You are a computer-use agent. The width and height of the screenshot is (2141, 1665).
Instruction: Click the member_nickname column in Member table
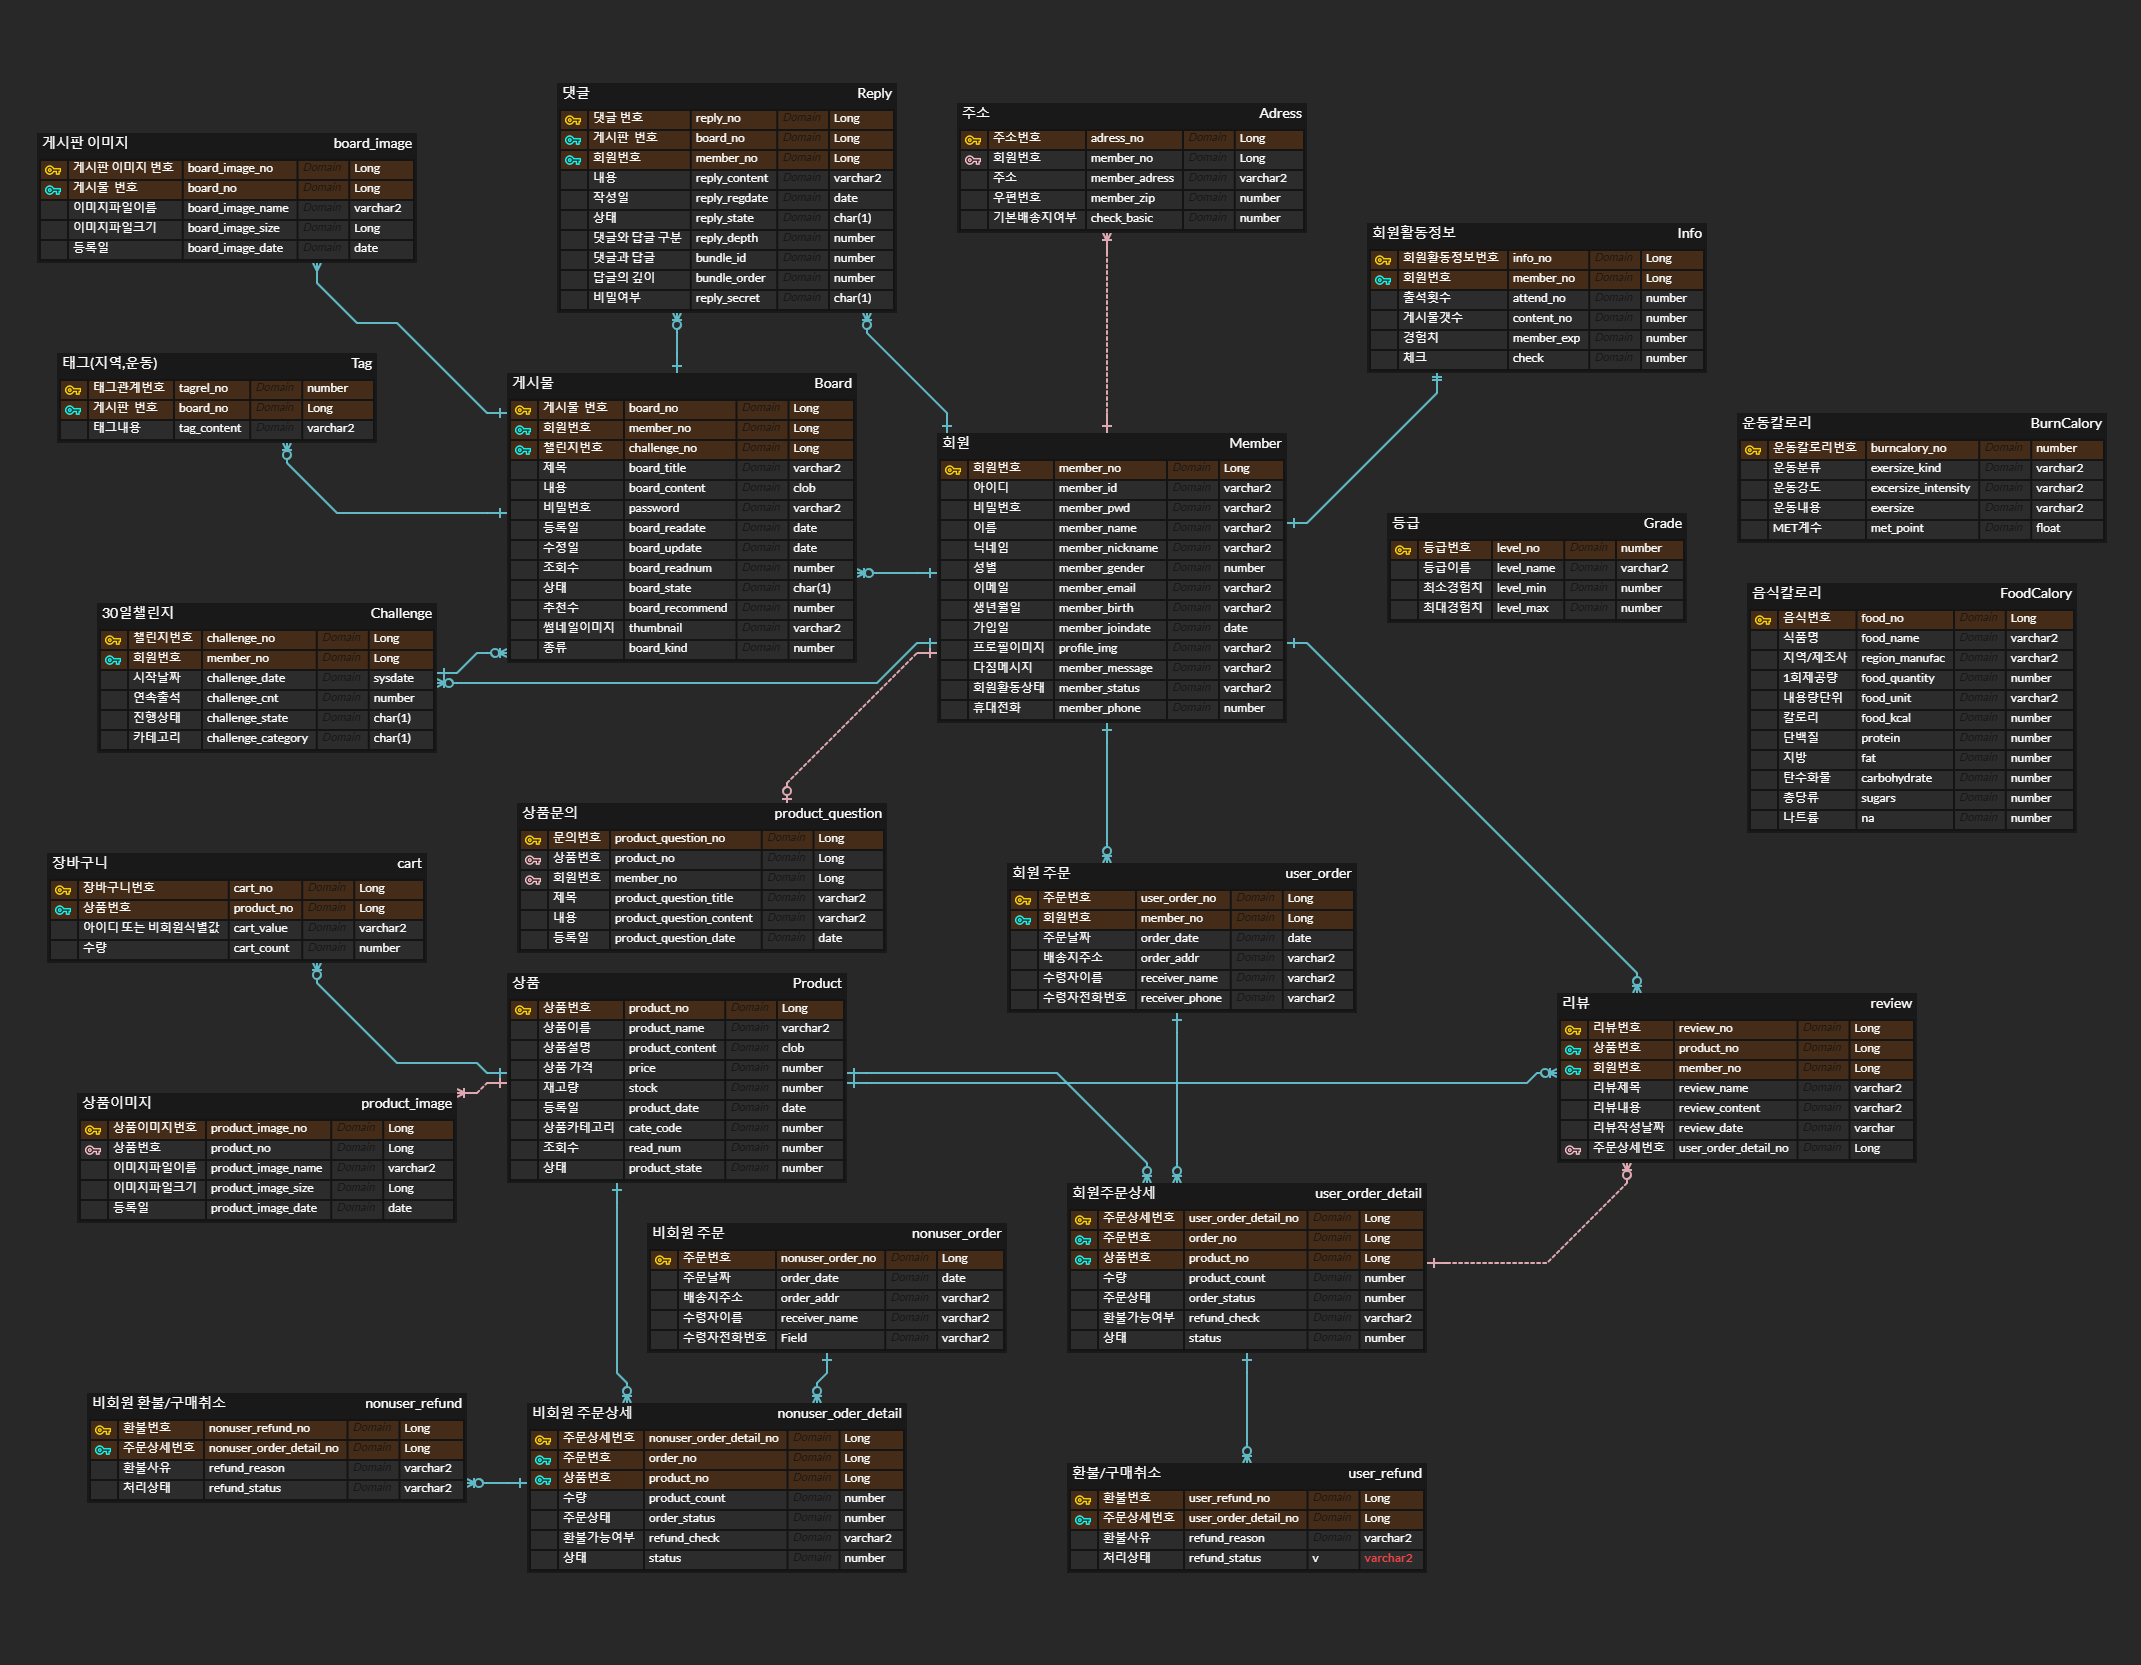pyautogui.click(x=1108, y=548)
